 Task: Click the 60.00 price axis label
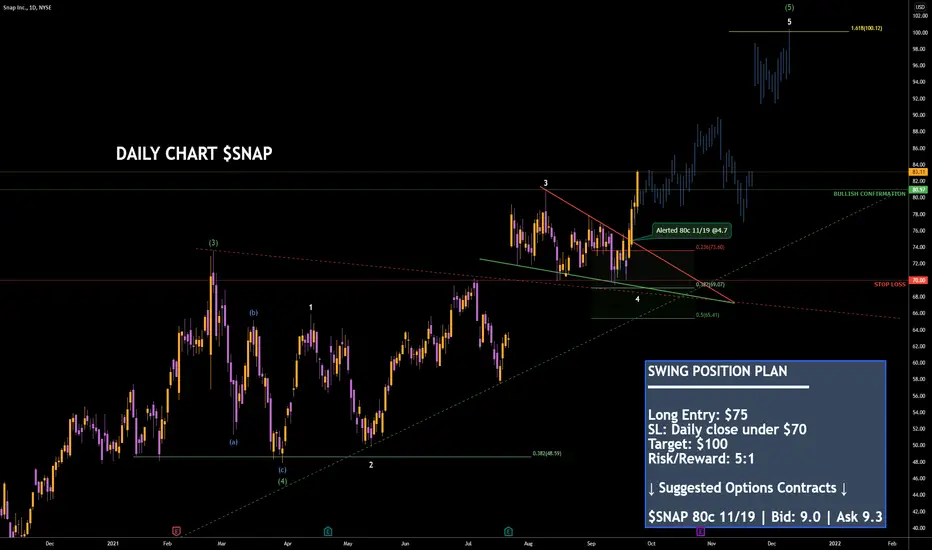(x=920, y=363)
